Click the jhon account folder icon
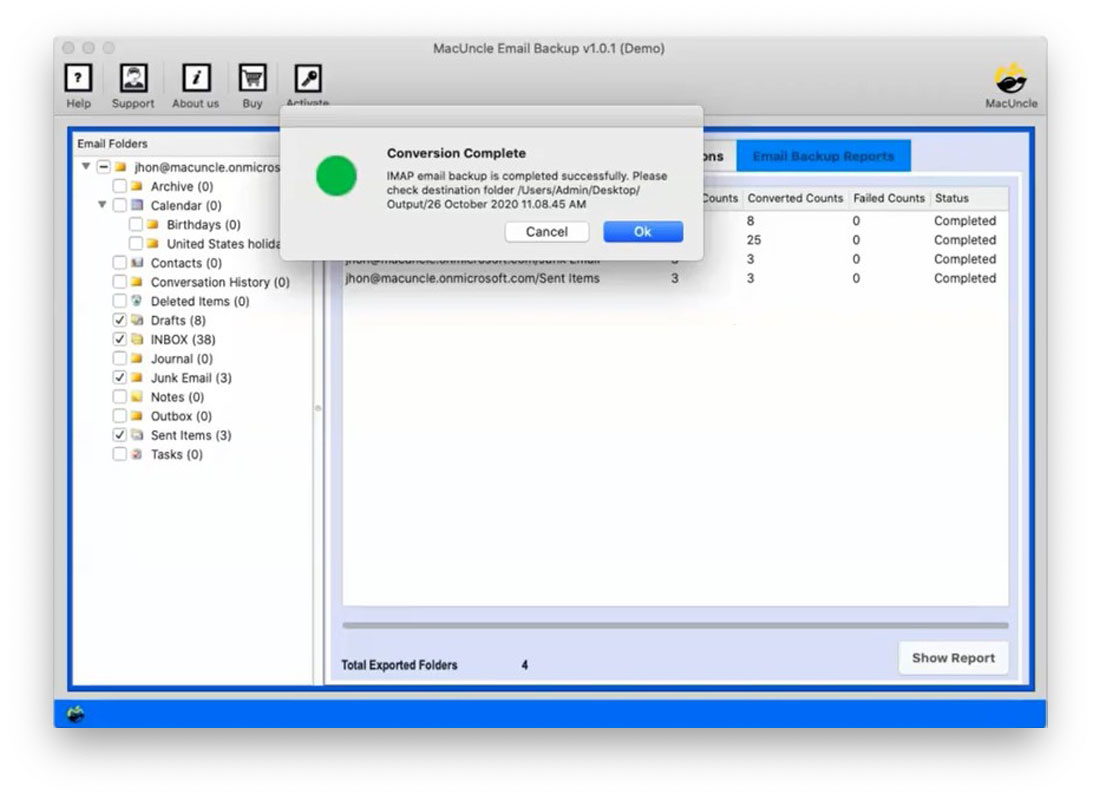The image size is (1096, 799). pos(121,167)
